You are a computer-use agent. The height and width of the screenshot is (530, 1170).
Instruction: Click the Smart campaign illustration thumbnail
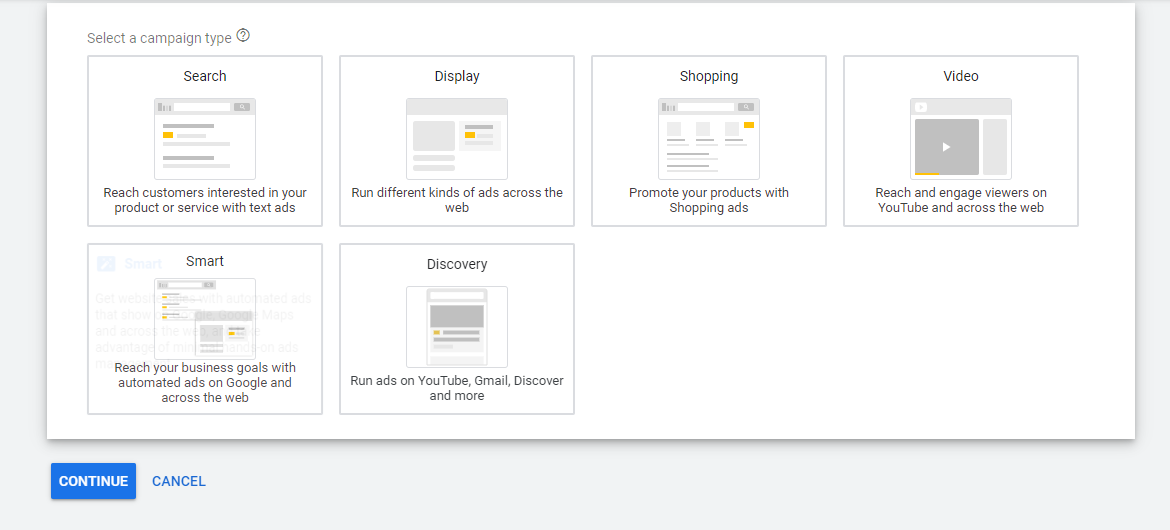click(205, 319)
